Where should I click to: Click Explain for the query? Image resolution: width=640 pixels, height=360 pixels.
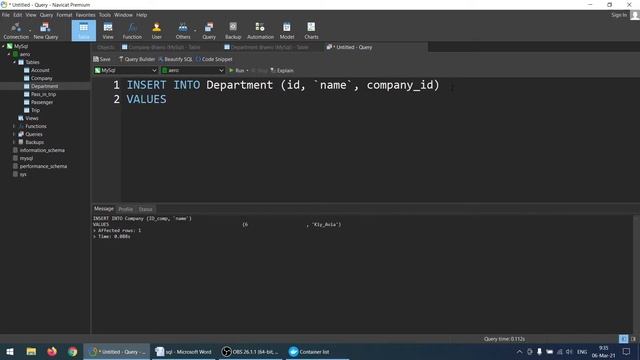(282, 71)
